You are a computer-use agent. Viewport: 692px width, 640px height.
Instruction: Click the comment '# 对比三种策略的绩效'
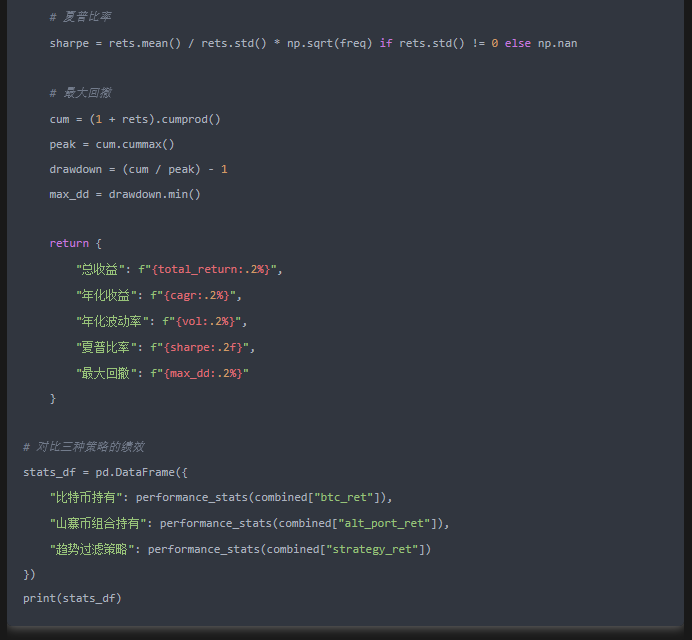(84, 447)
